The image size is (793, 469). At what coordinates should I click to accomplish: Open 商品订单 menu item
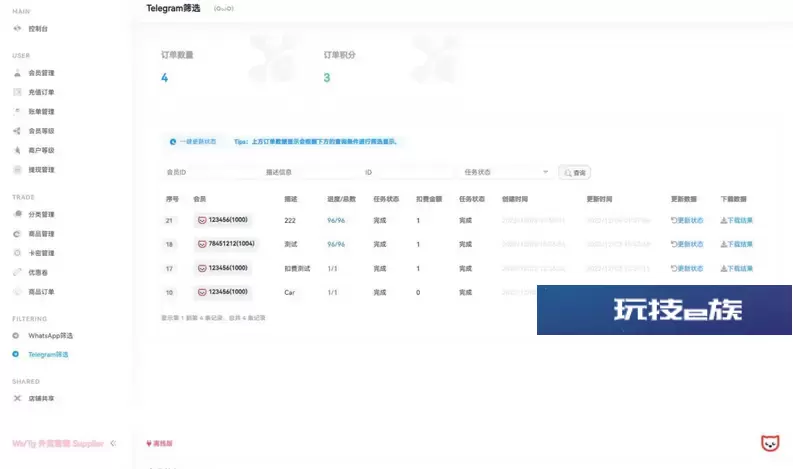pyautogui.click(x=41, y=291)
